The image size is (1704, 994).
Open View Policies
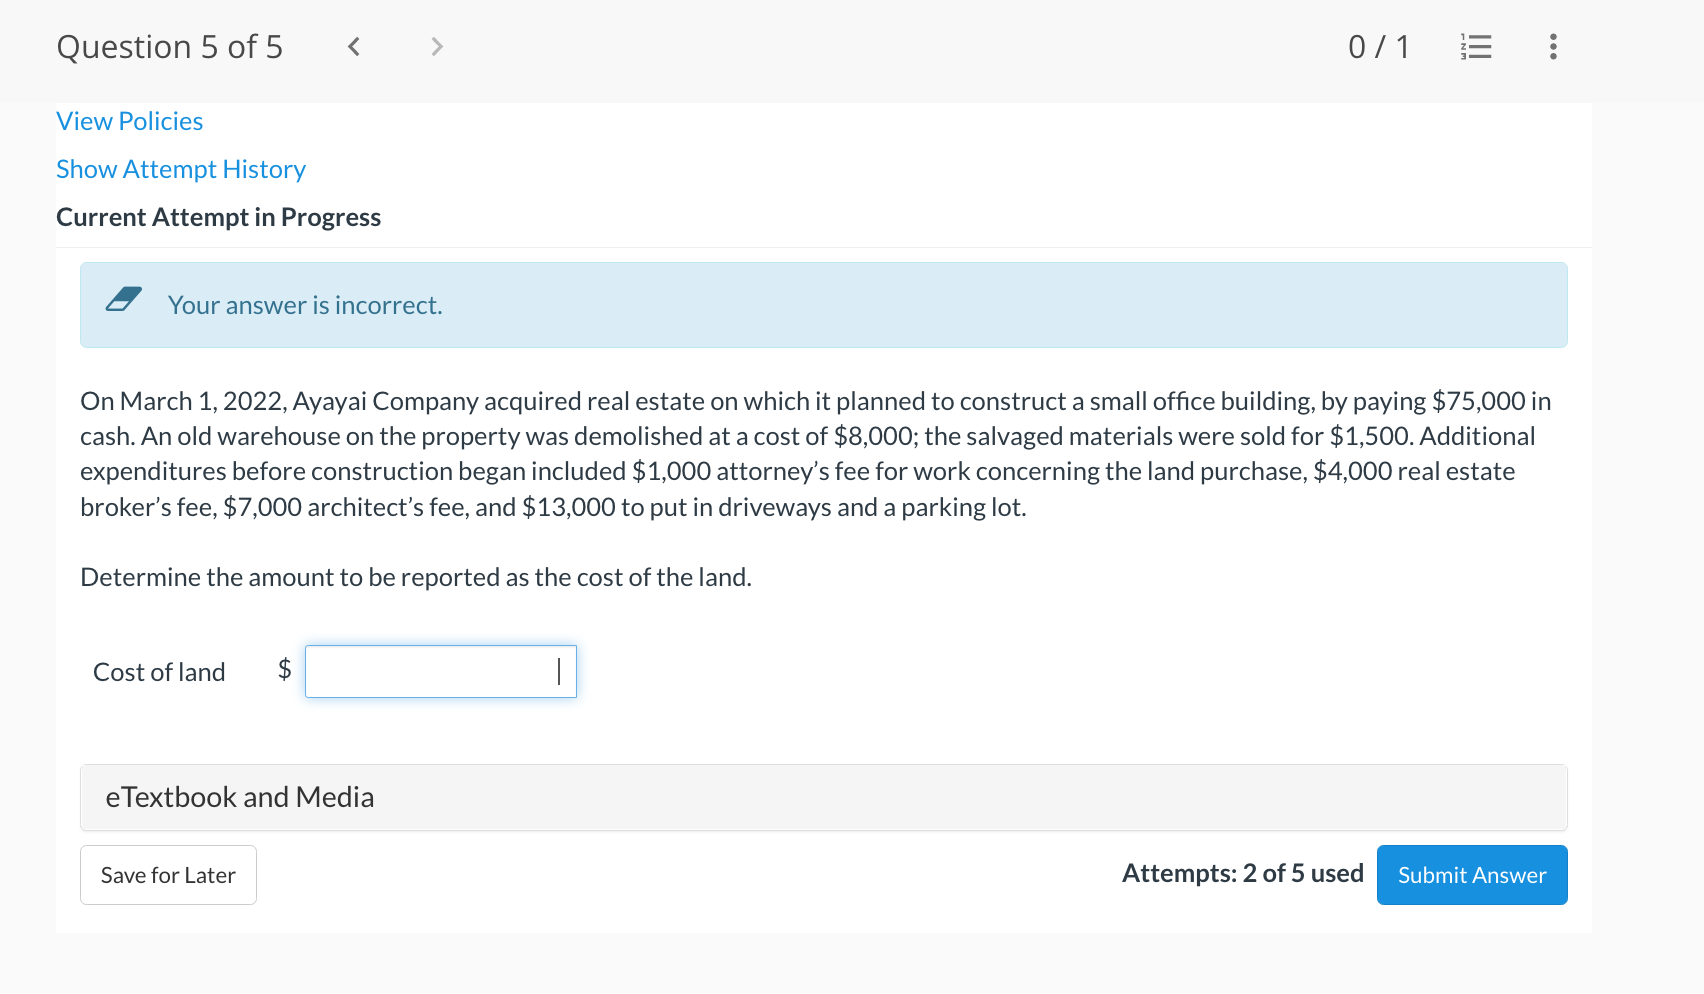click(x=129, y=120)
